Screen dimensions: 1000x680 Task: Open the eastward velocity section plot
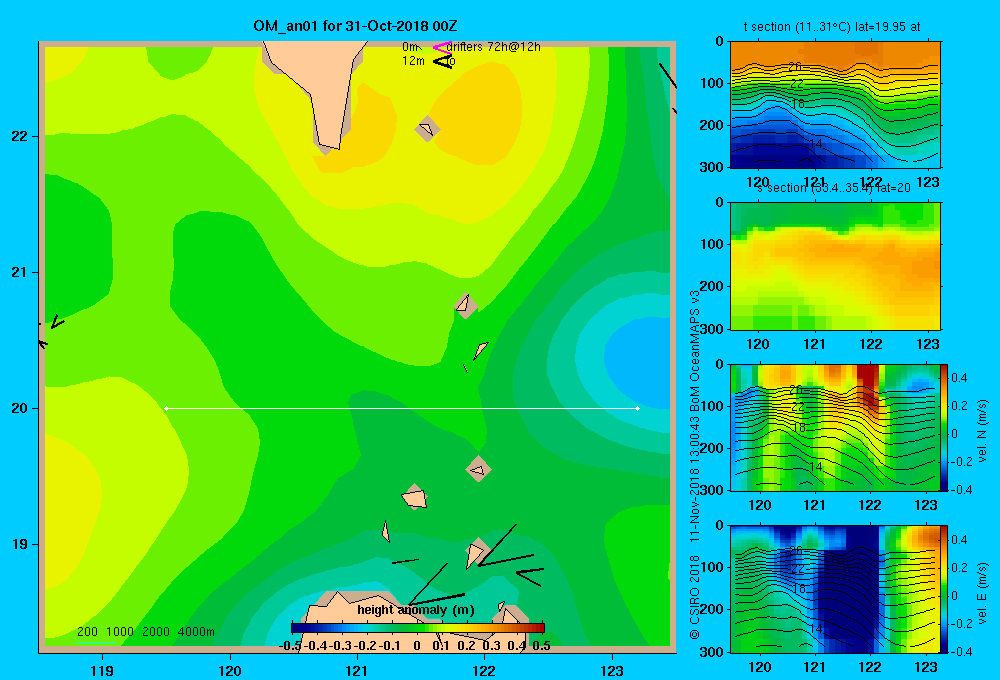pyautogui.click(x=835, y=589)
